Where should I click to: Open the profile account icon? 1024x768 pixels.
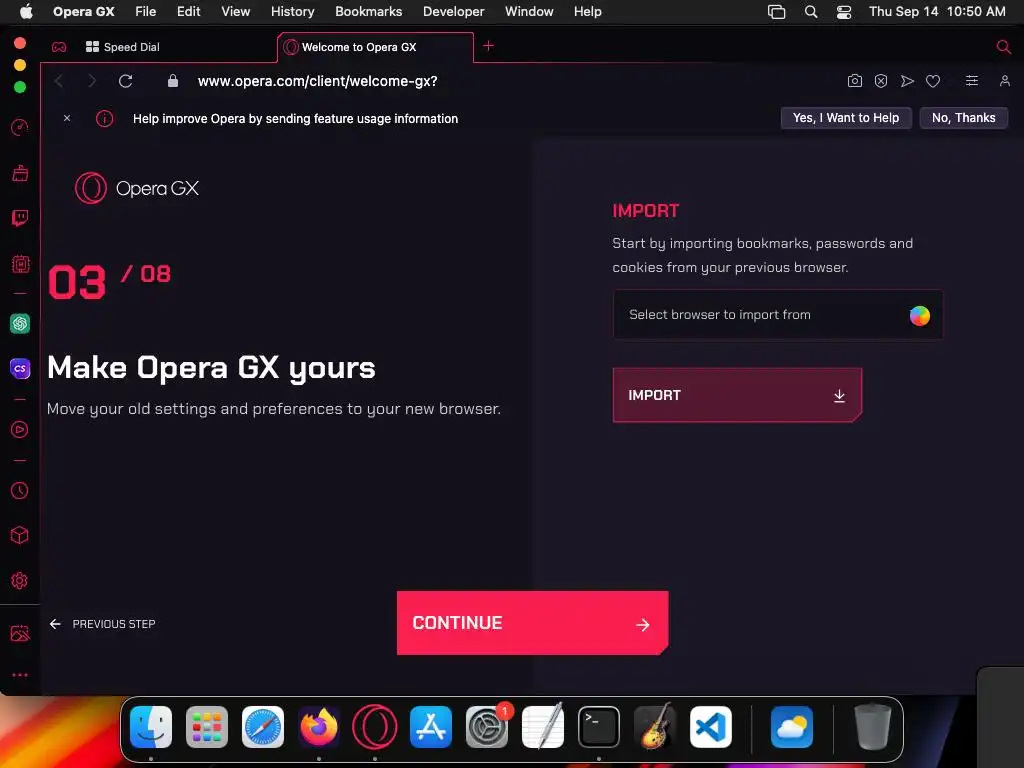[x=1004, y=80]
